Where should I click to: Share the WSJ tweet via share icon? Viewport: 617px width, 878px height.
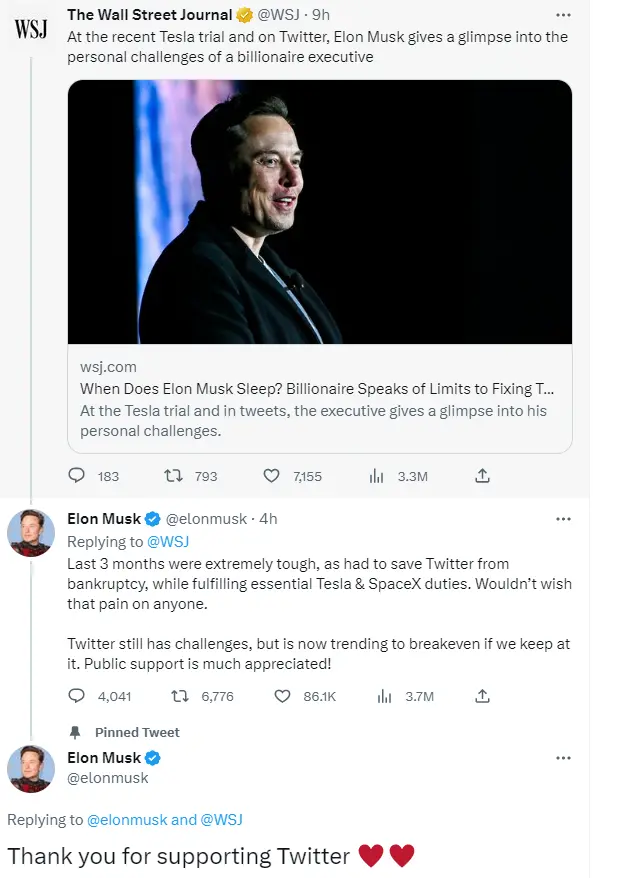click(482, 476)
